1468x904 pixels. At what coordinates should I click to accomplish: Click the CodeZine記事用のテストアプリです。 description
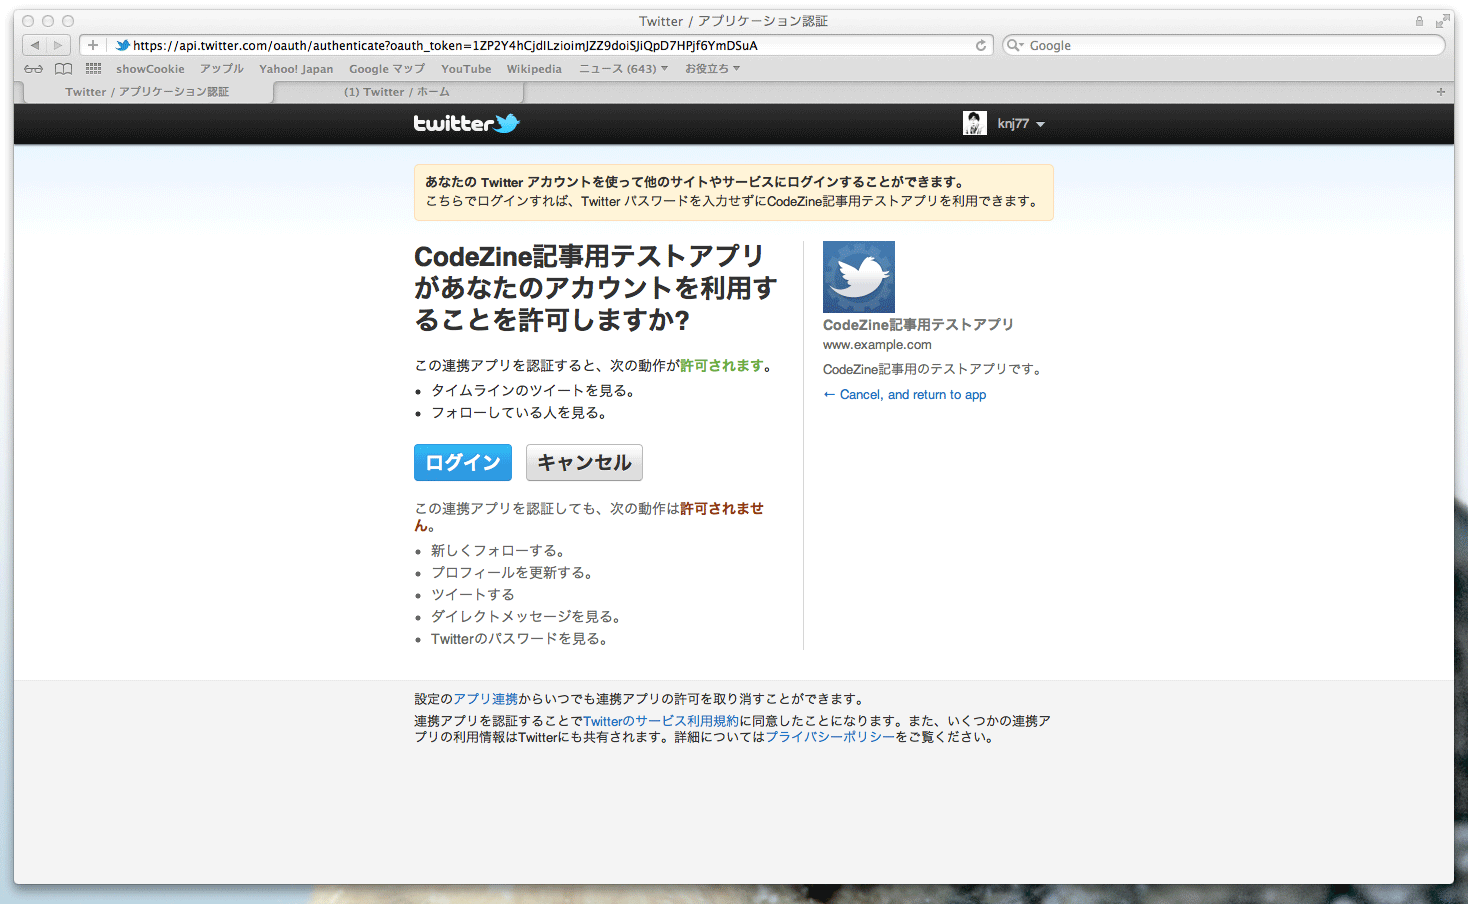click(934, 370)
